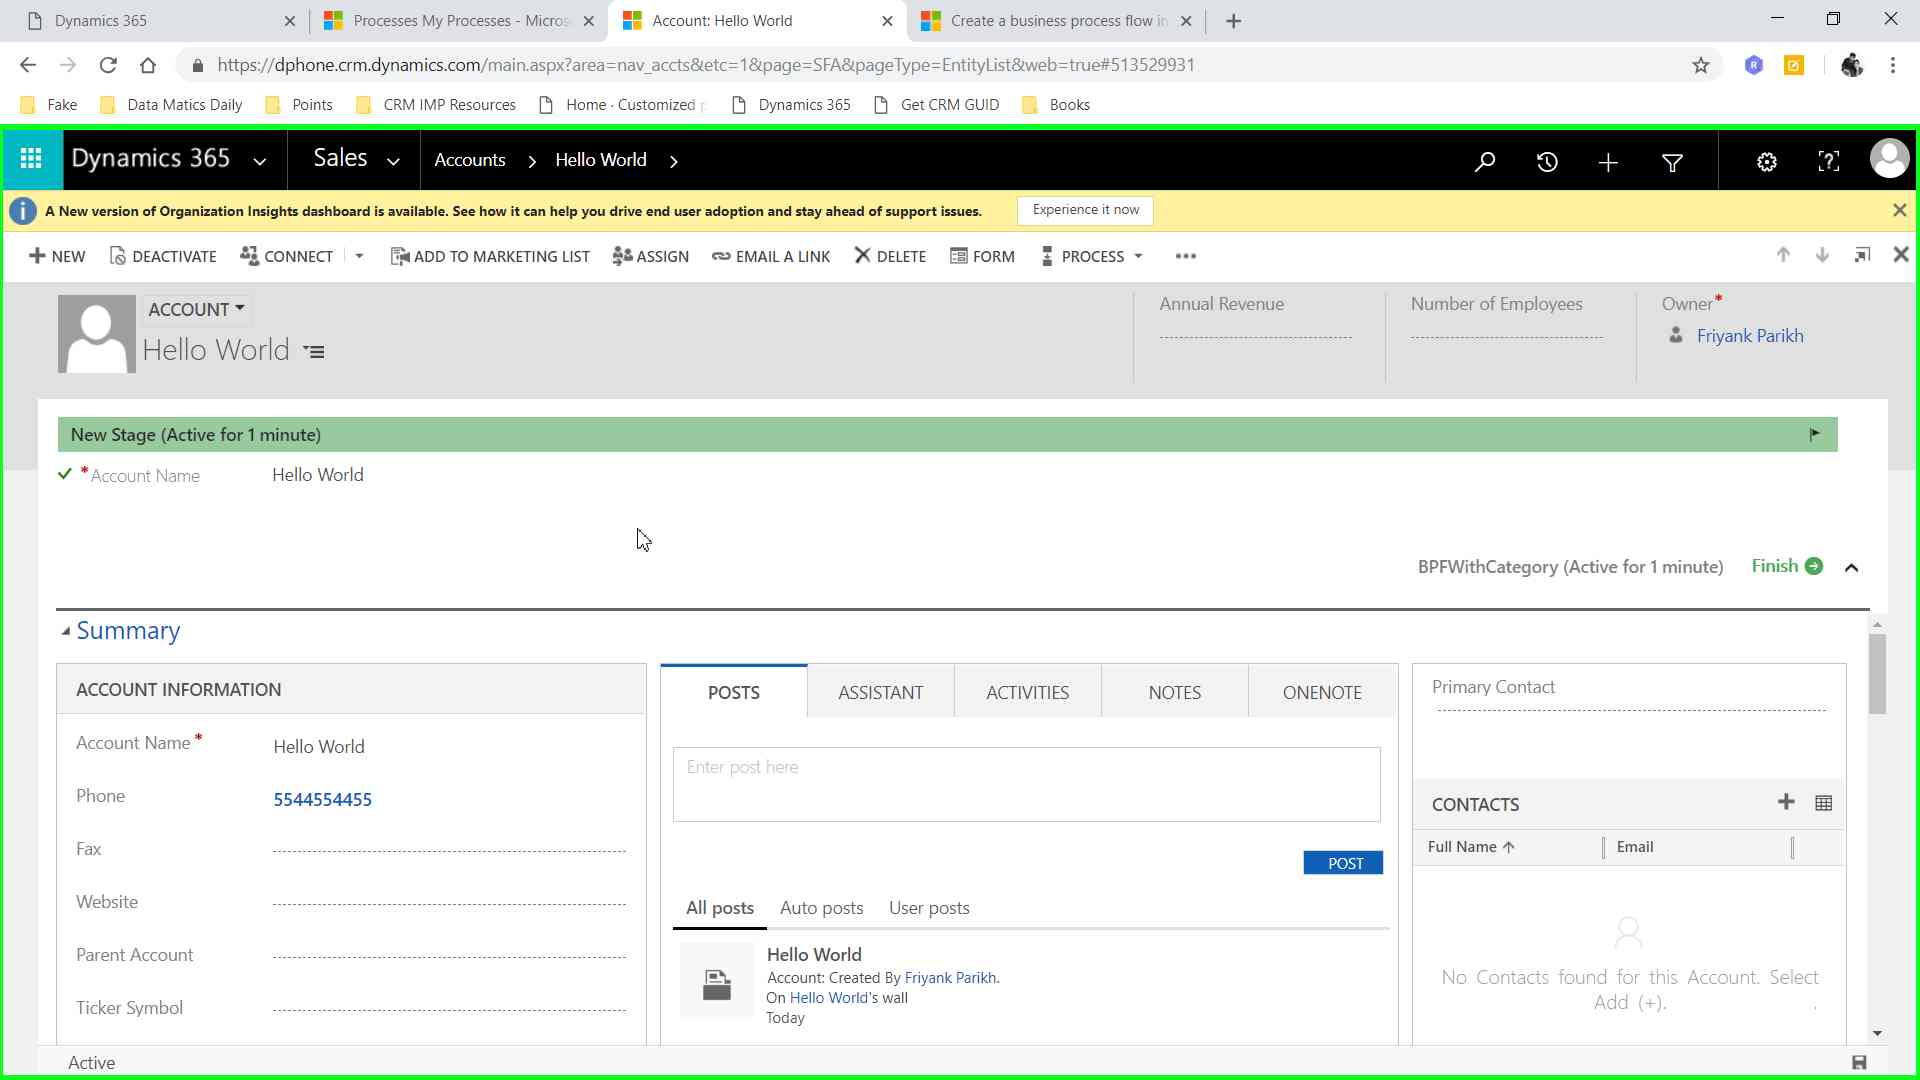
Task: Open settings gear in Dynamics header
Action: (1767, 161)
